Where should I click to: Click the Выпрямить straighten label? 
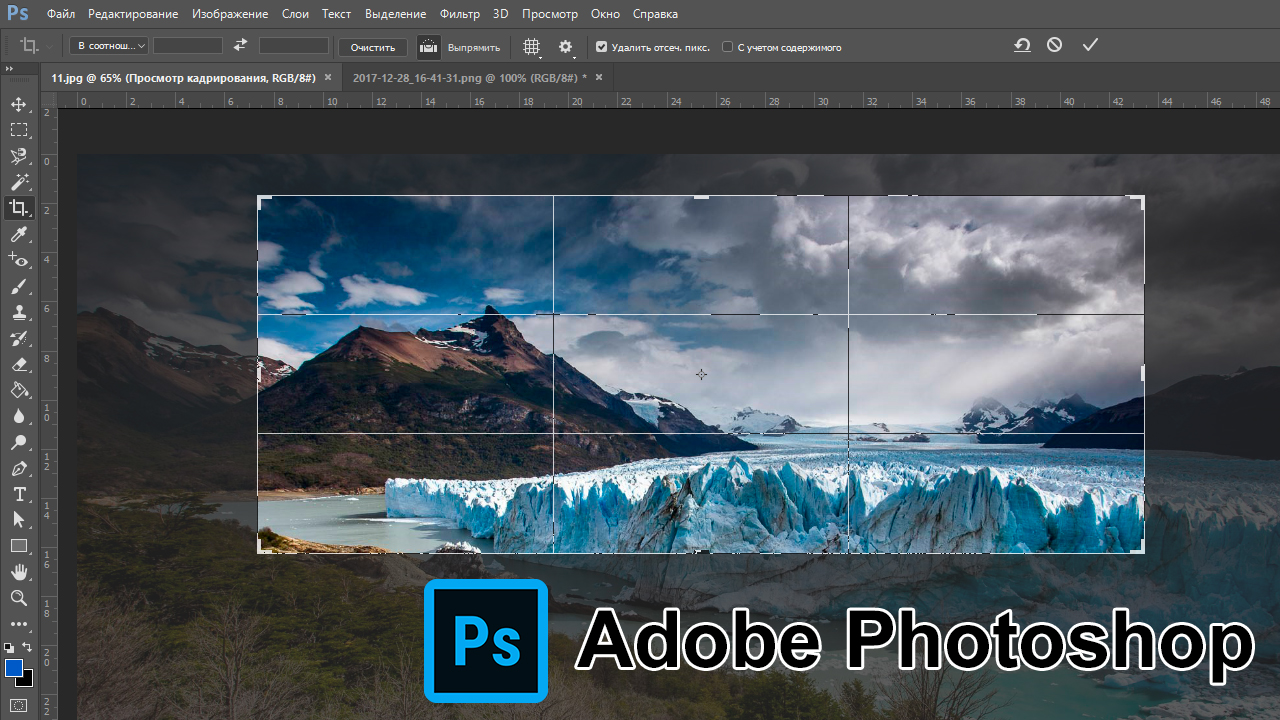point(474,47)
